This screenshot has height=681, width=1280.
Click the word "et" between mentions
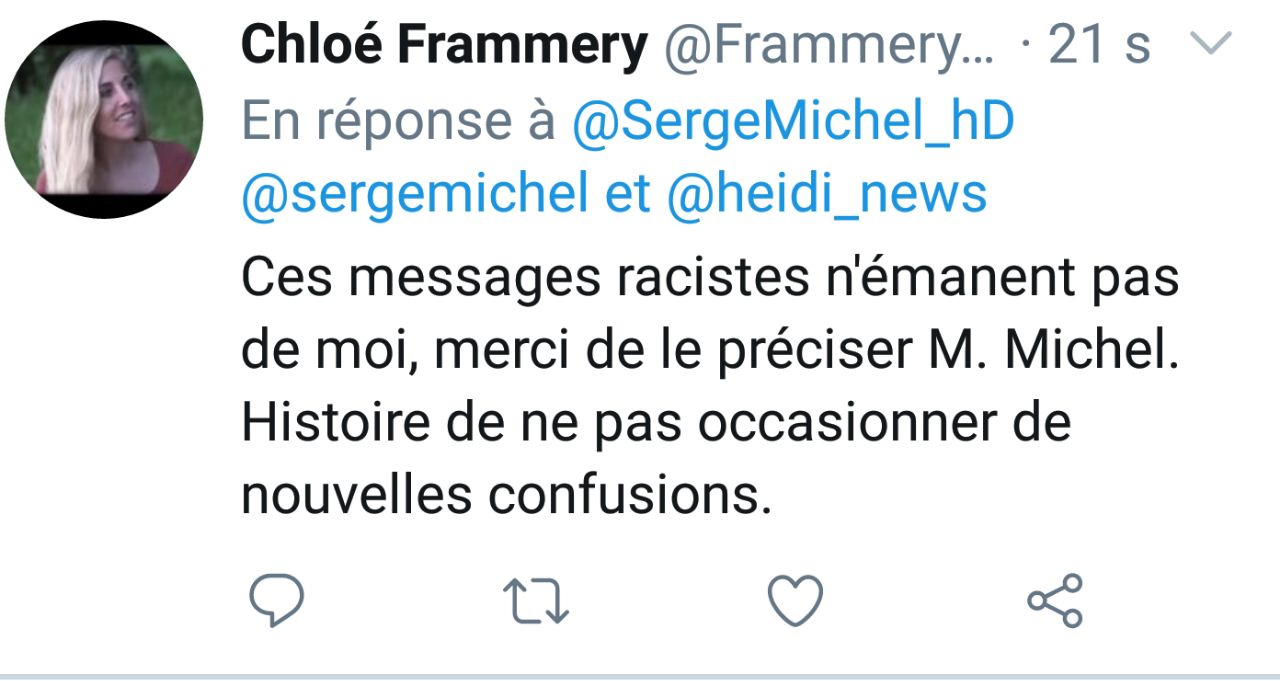628,195
